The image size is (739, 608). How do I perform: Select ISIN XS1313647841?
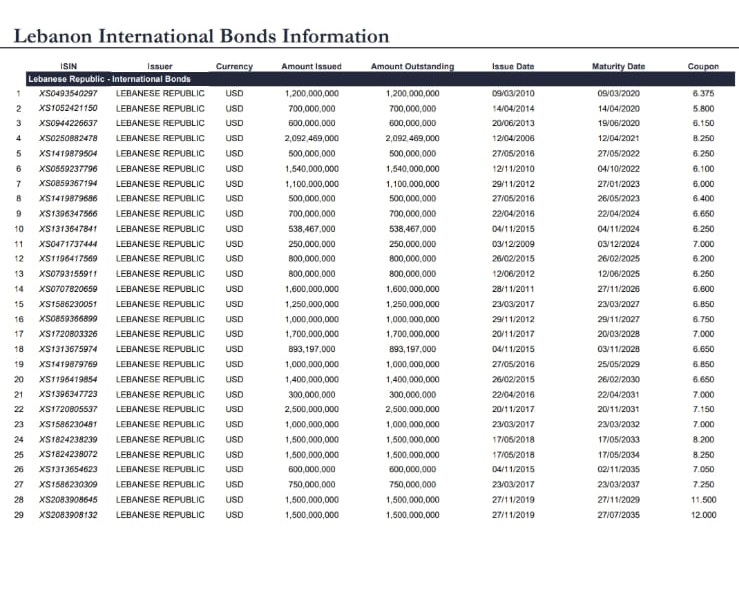[68, 229]
